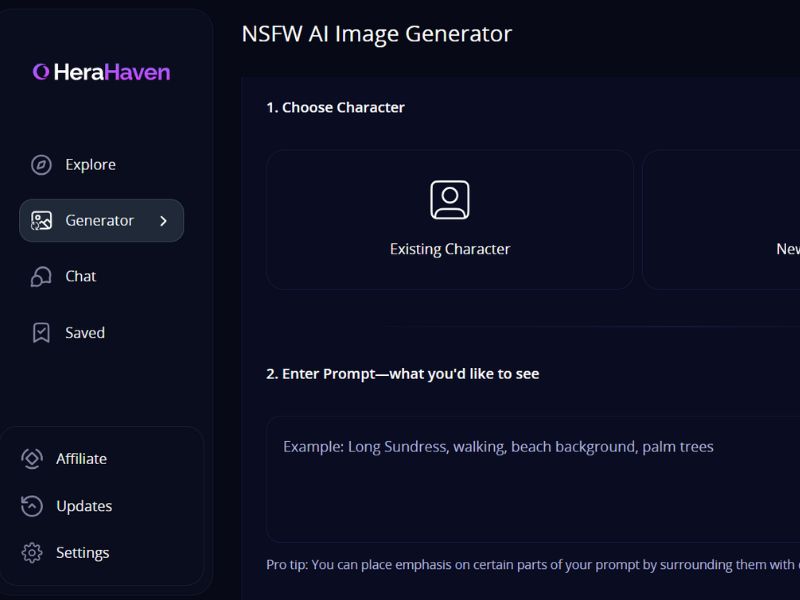The width and height of the screenshot is (800, 600).
Task: Go to the Chat section
Action: click(x=81, y=276)
